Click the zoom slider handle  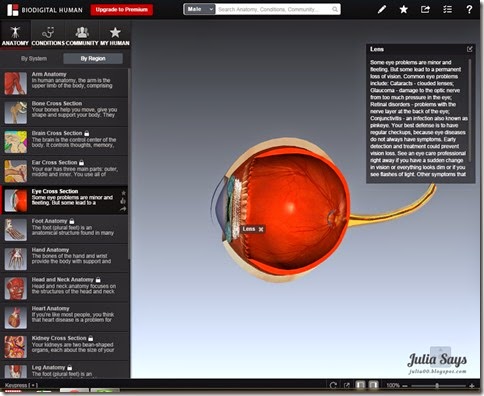click(437, 386)
